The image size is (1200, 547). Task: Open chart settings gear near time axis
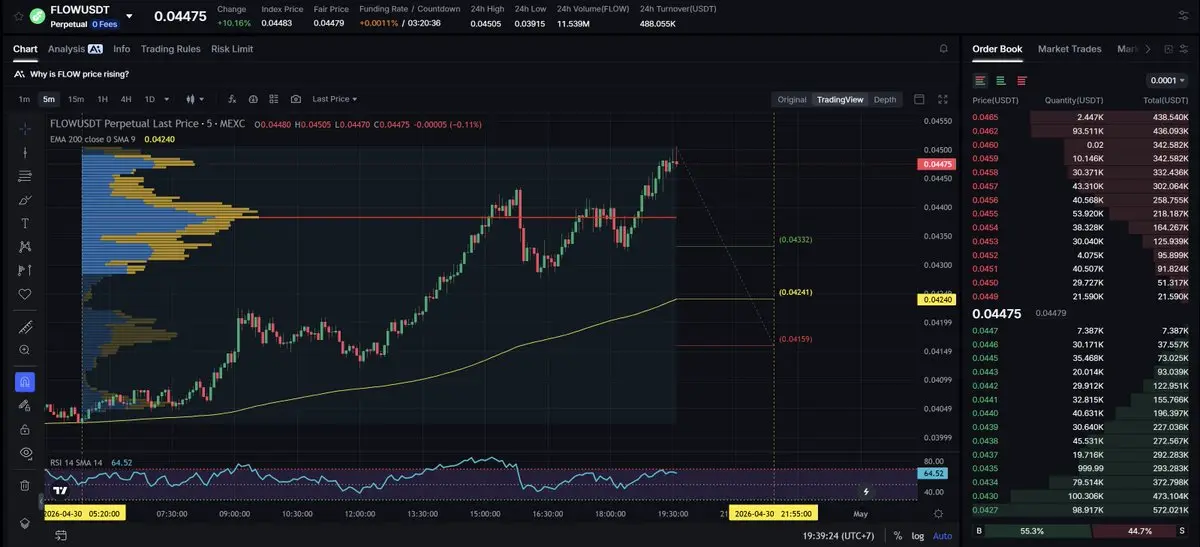938,513
